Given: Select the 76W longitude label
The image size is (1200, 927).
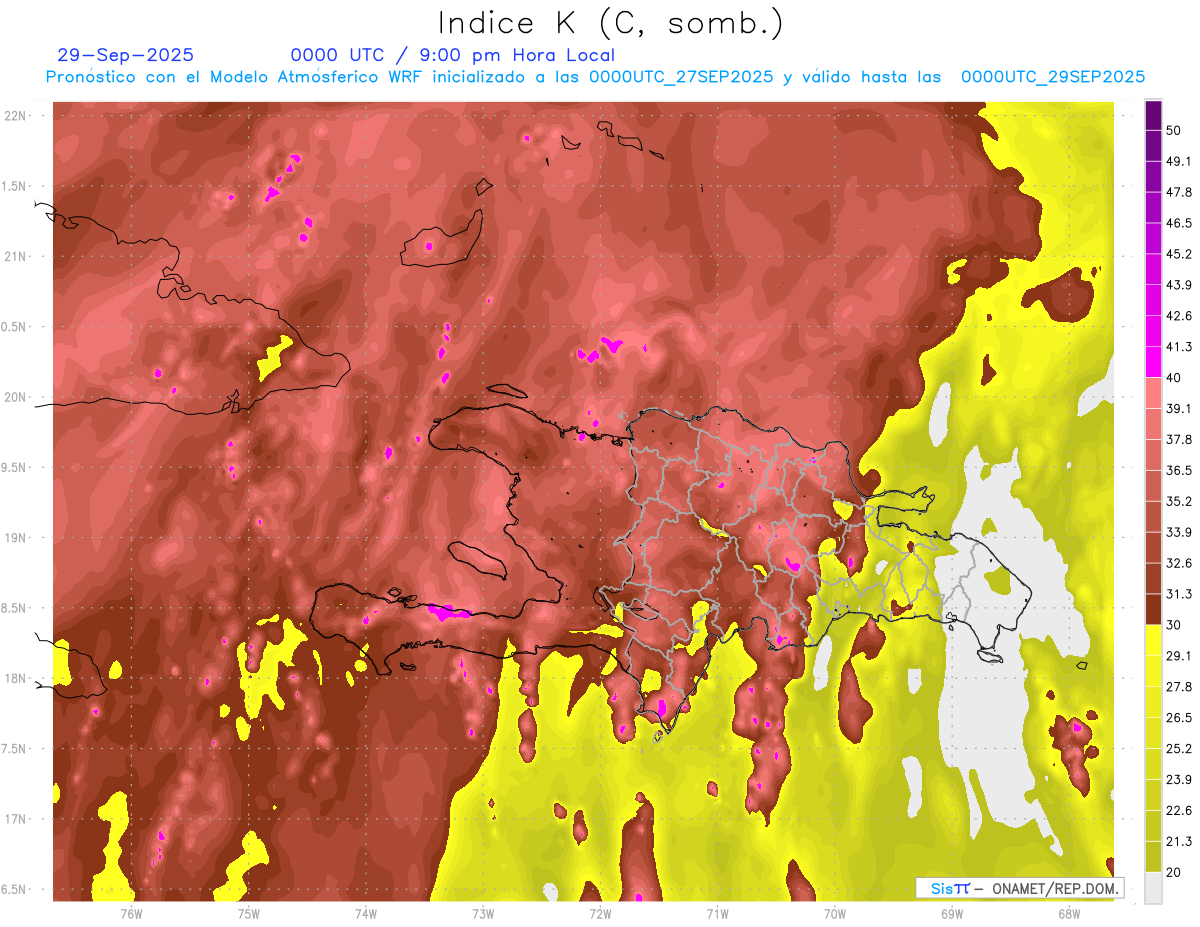Looking at the screenshot, I should (x=131, y=913).
